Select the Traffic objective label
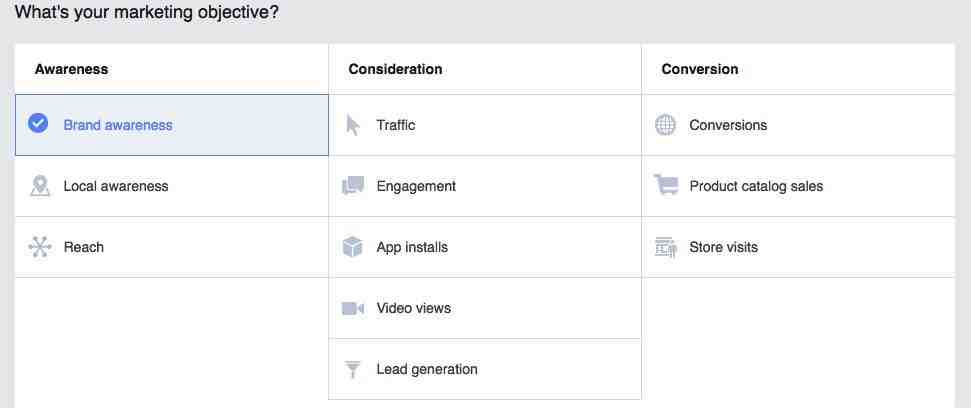971x408 pixels. [x=396, y=125]
